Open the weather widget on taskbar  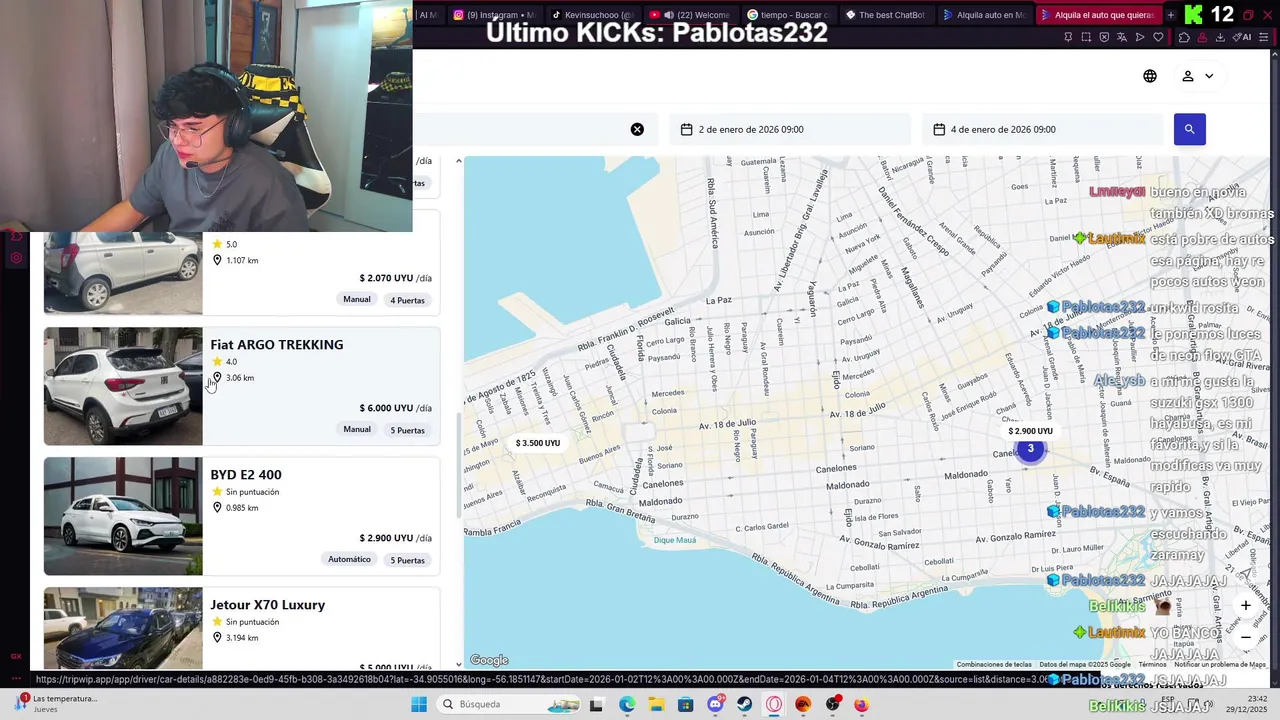(x=55, y=704)
